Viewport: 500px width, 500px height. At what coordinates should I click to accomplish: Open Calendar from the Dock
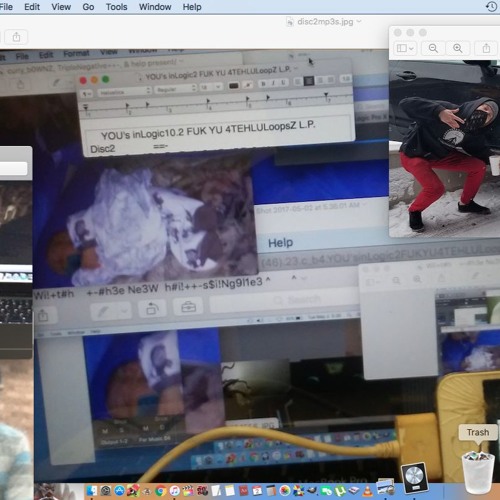tap(257, 491)
